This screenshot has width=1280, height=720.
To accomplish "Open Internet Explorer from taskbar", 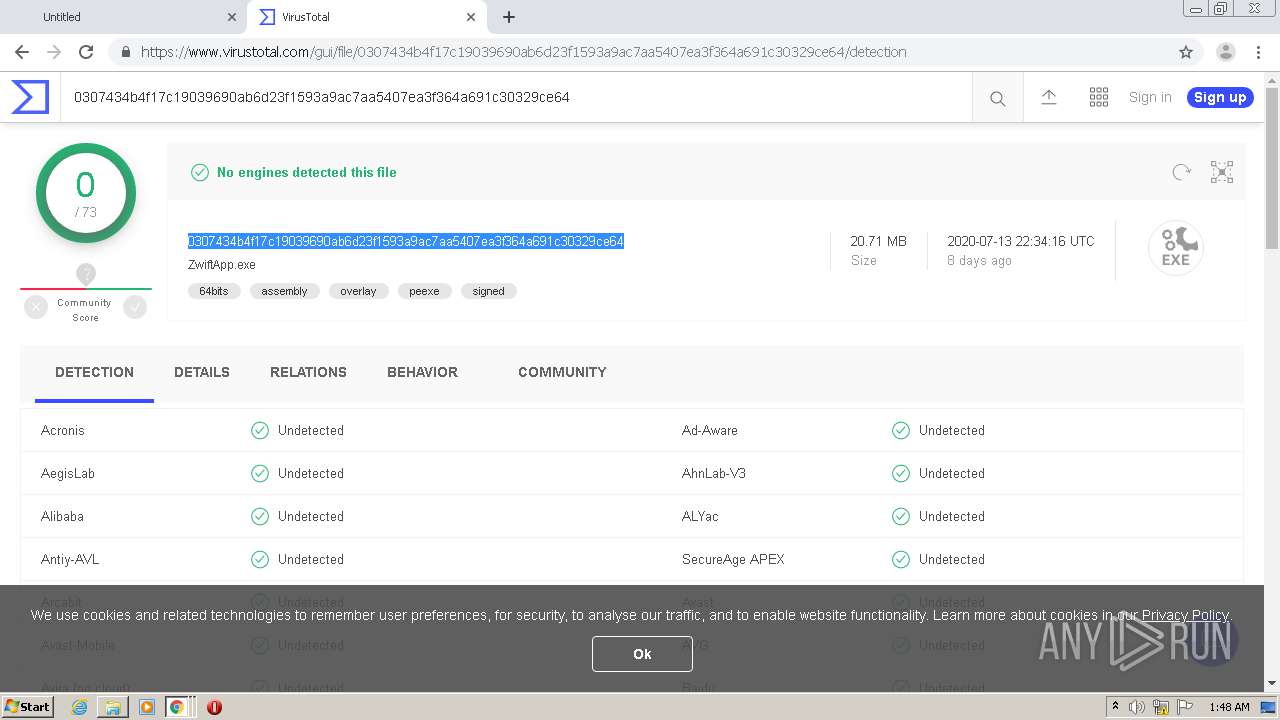I will point(79,707).
